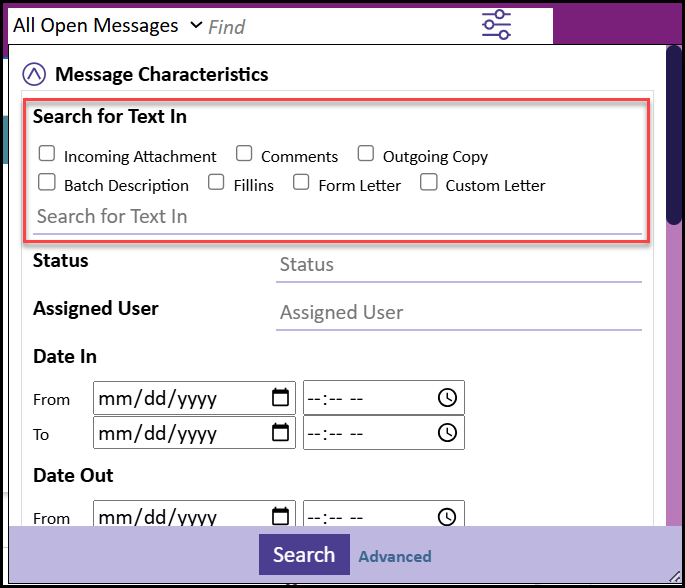Open calendar picker for Date In From
This screenshot has width=685, height=588.
coord(280,398)
